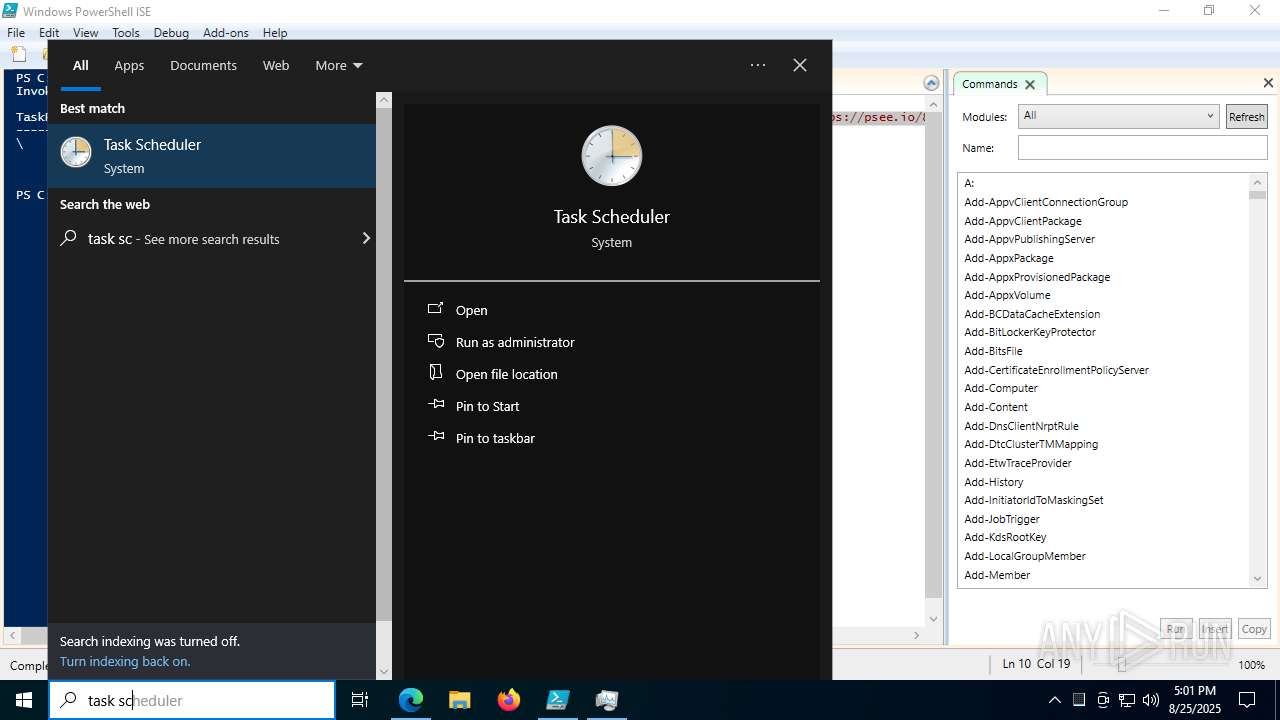Select Add-History in commands list
Screen dimensions: 1280x720
click(994, 482)
